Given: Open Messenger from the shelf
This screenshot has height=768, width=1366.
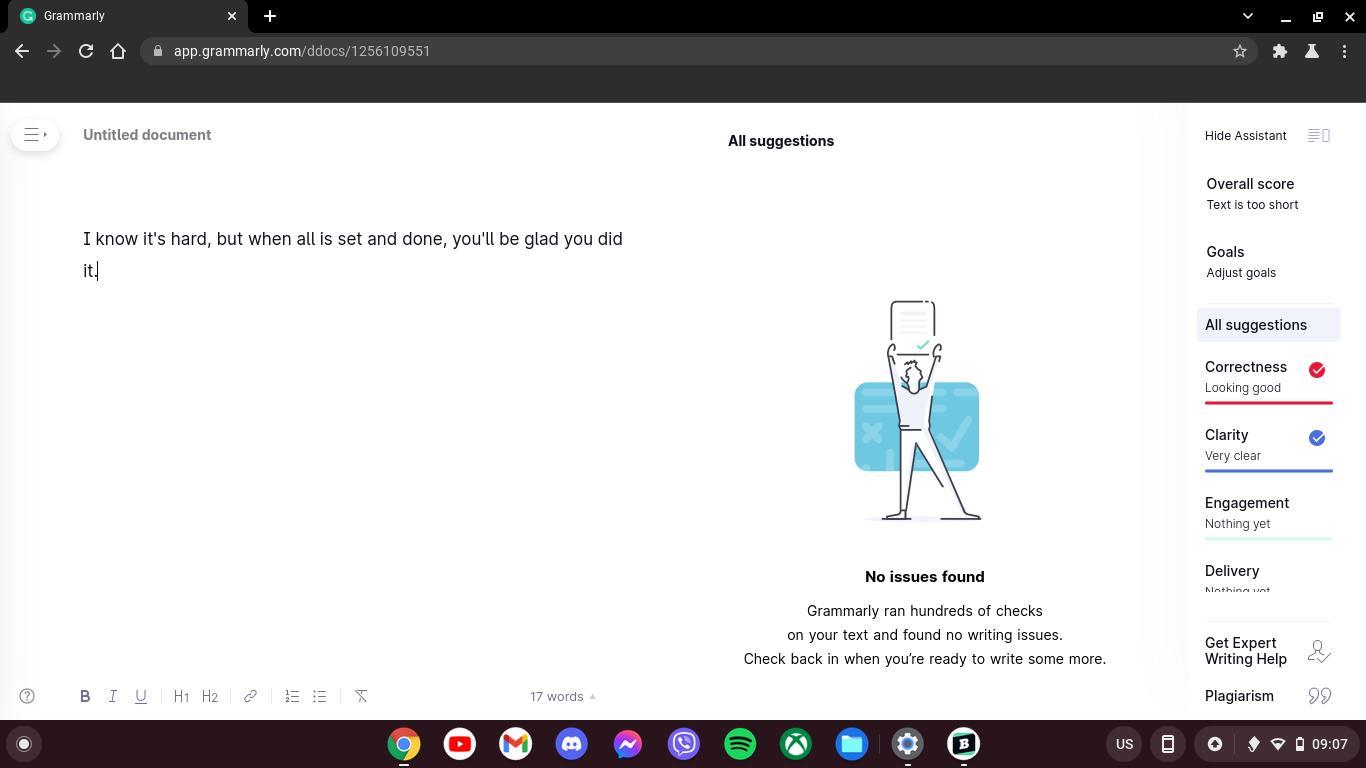Looking at the screenshot, I should [x=628, y=744].
